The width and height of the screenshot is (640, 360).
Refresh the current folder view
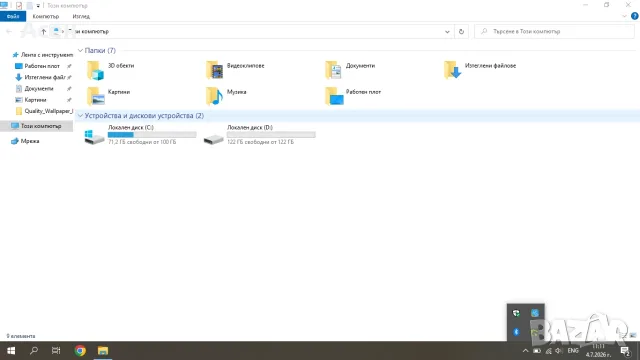tap(461, 31)
